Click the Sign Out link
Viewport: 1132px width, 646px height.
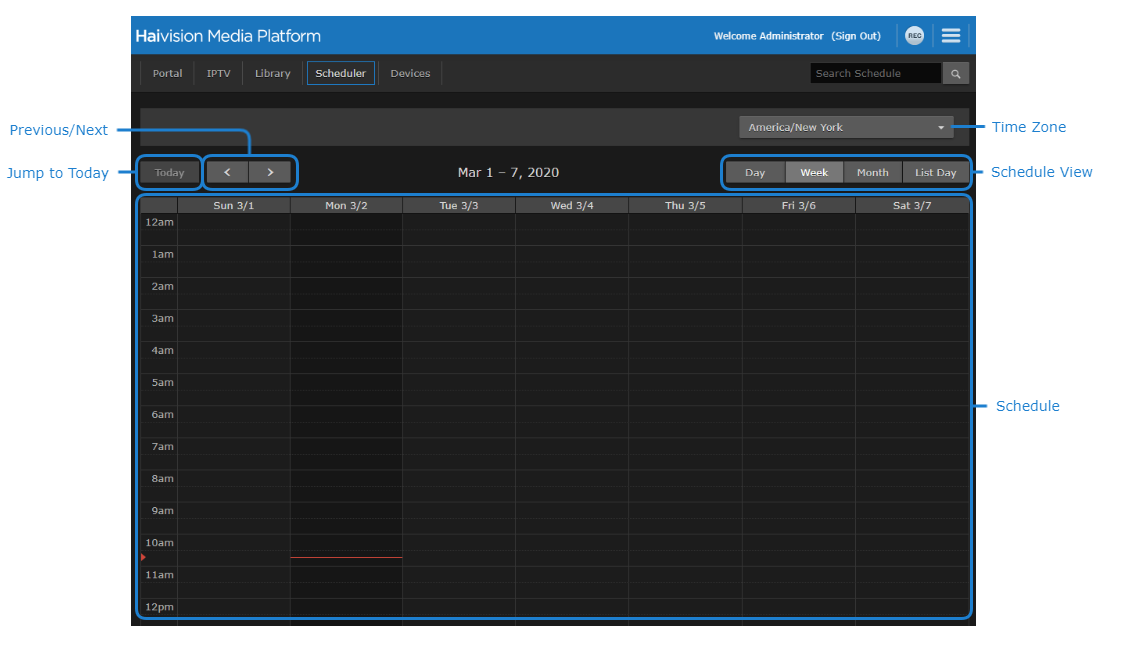pos(856,36)
